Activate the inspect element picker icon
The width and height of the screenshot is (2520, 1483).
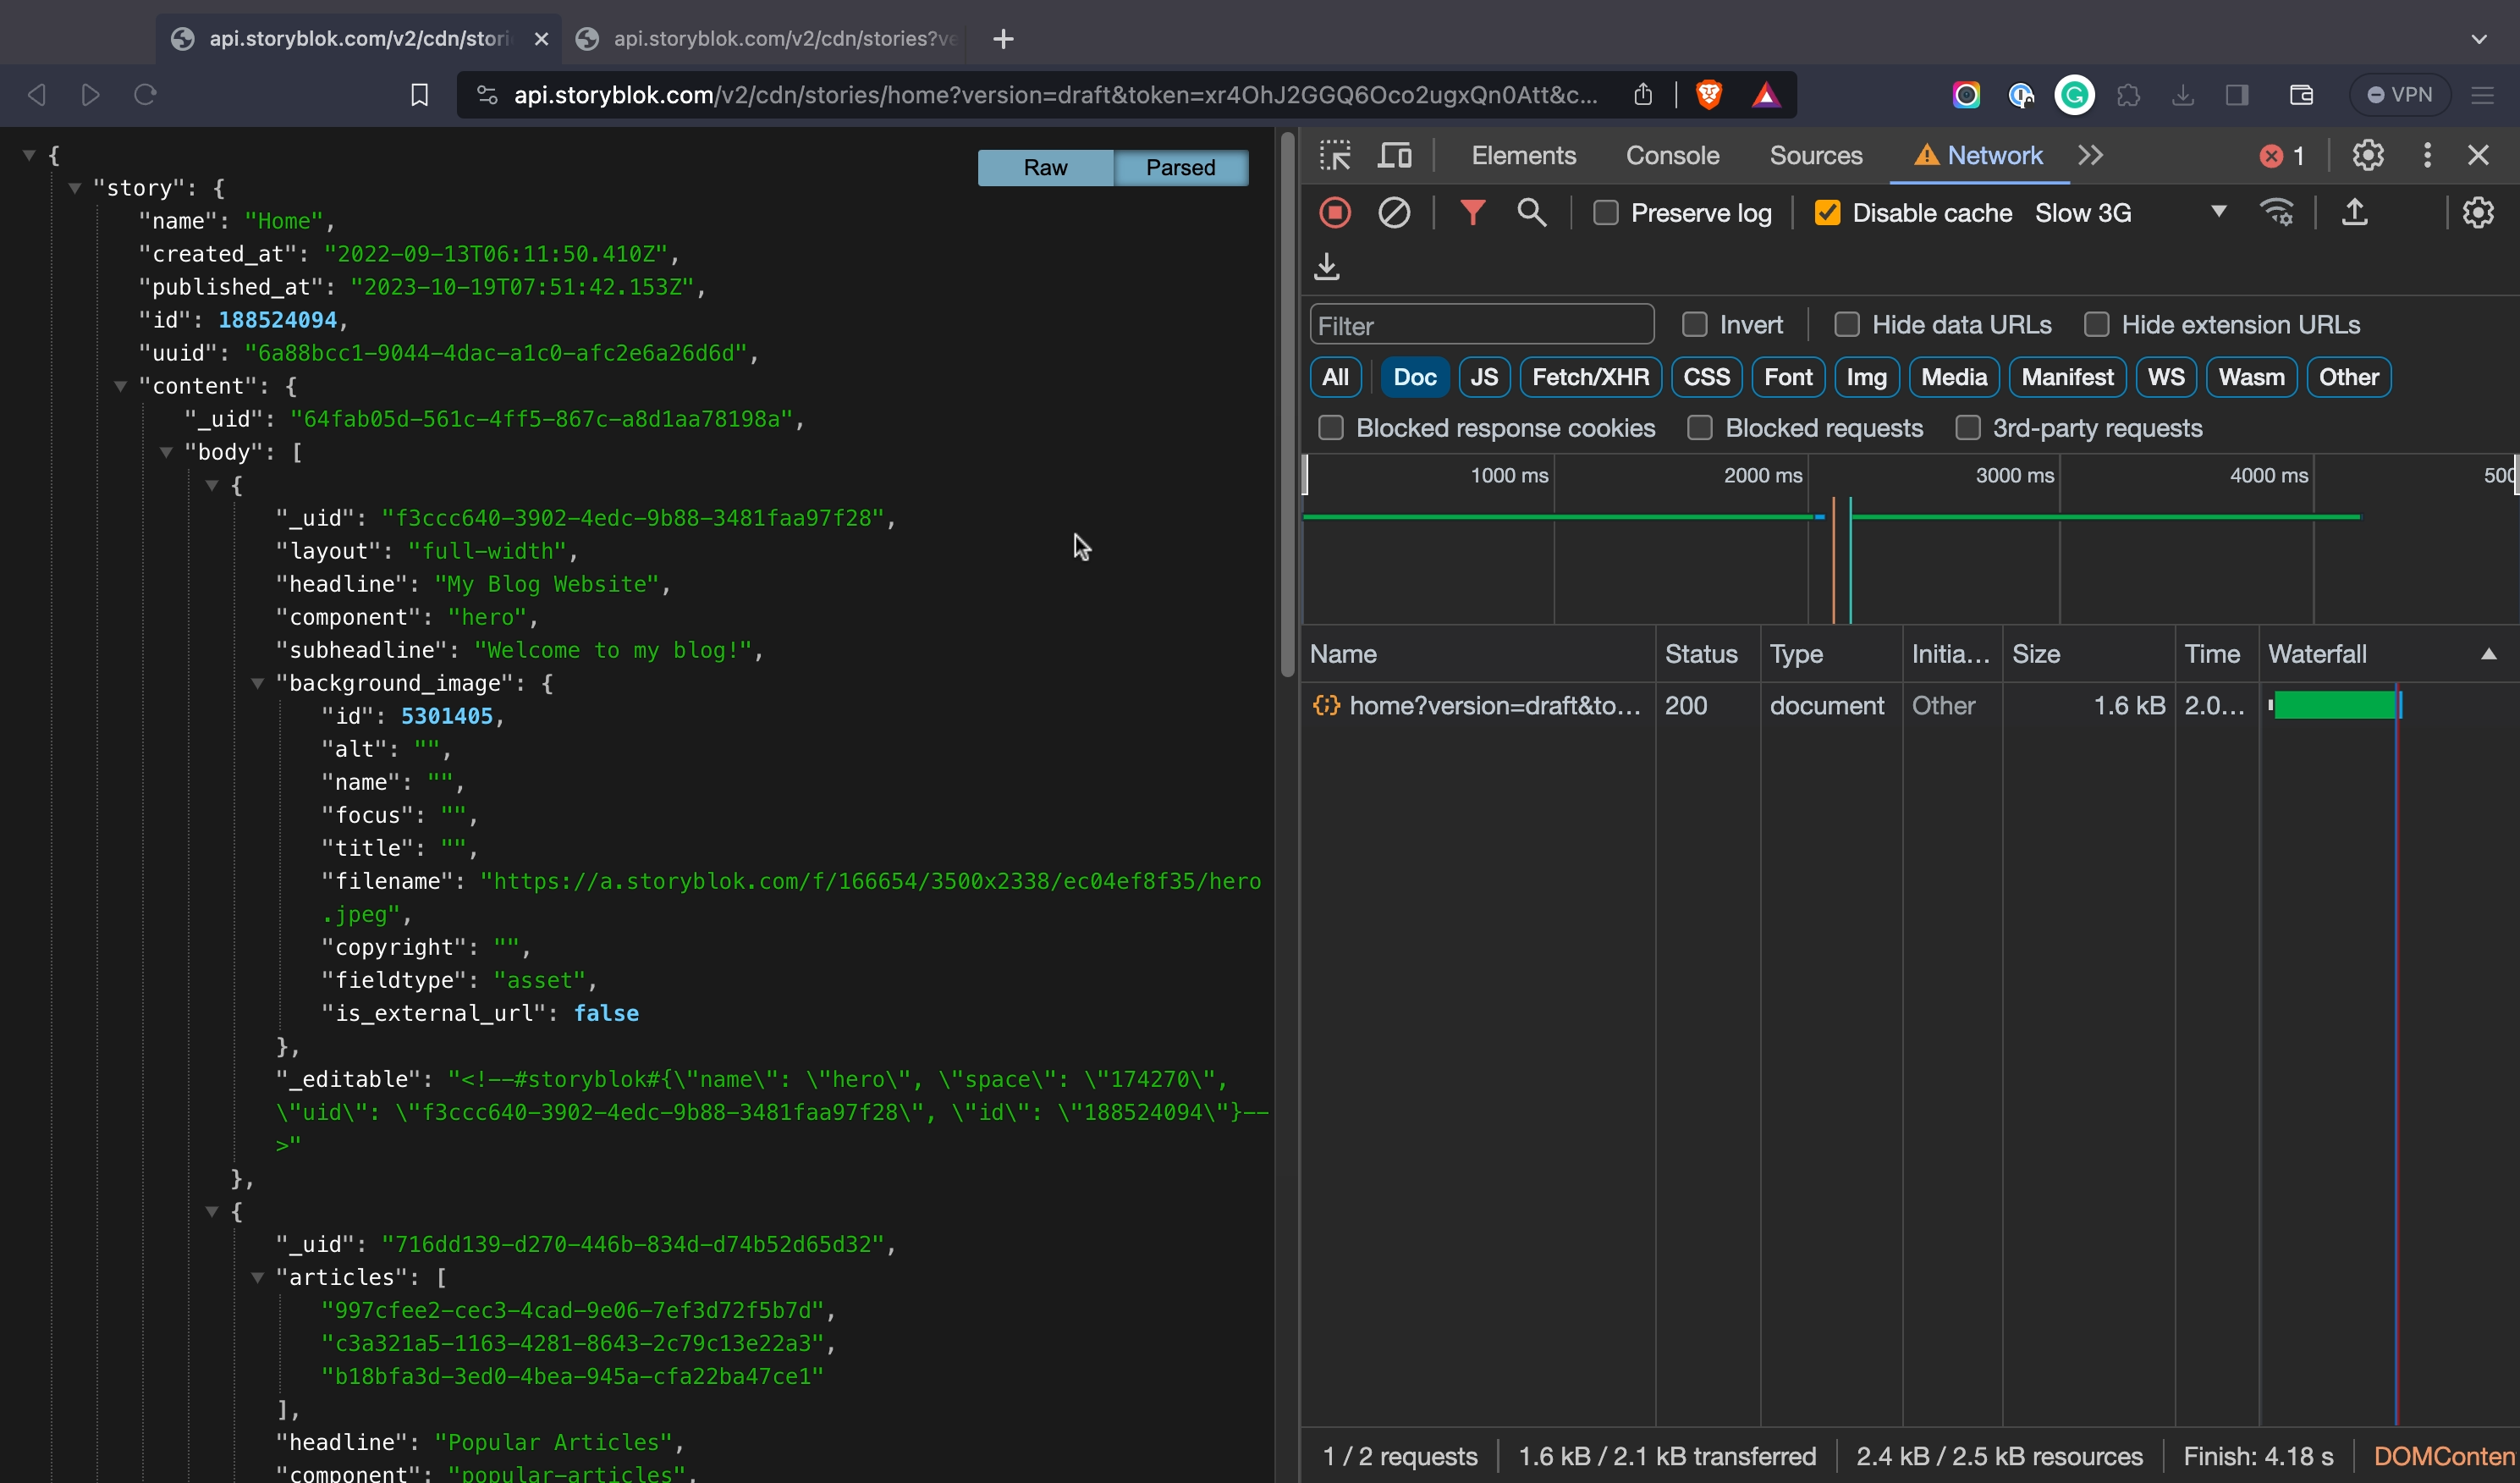pos(1335,156)
